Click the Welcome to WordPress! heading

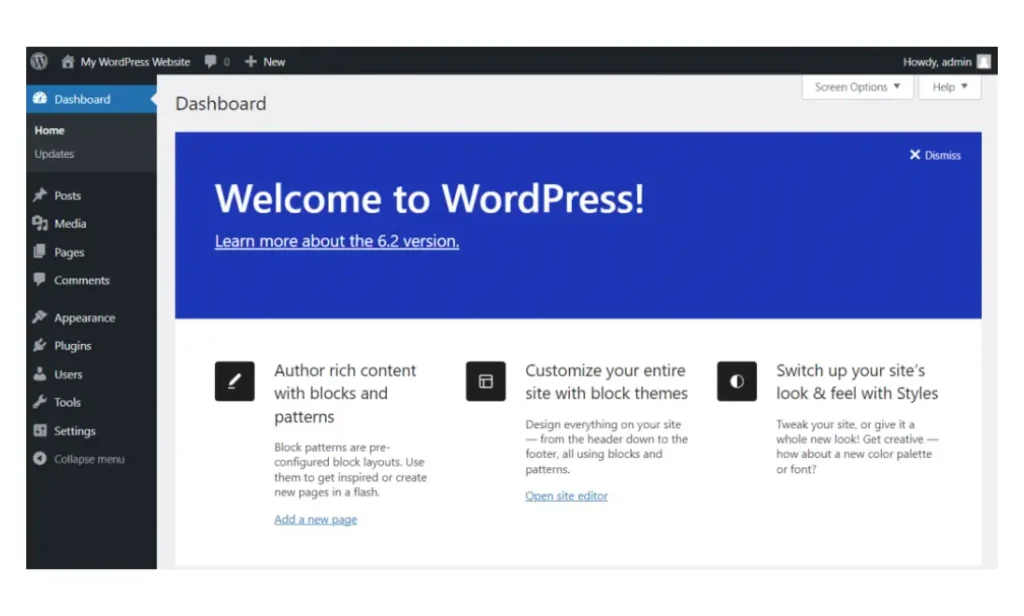point(430,198)
